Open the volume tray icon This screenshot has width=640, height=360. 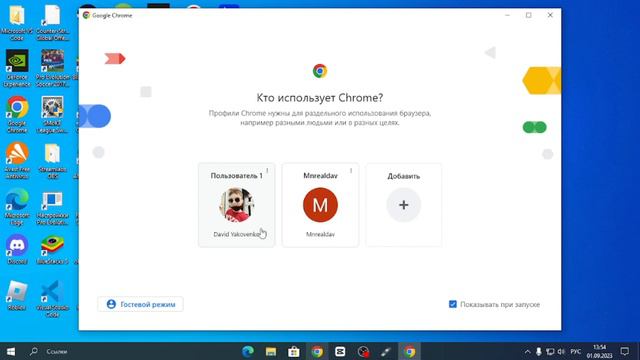point(562,351)
